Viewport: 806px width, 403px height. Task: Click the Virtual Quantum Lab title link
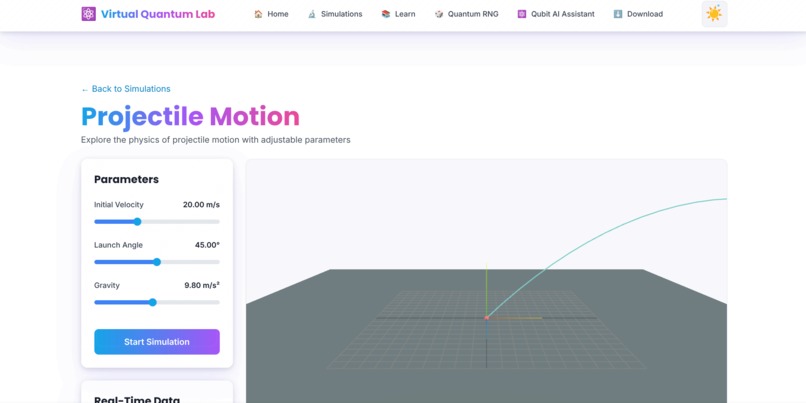coord(158,14)
